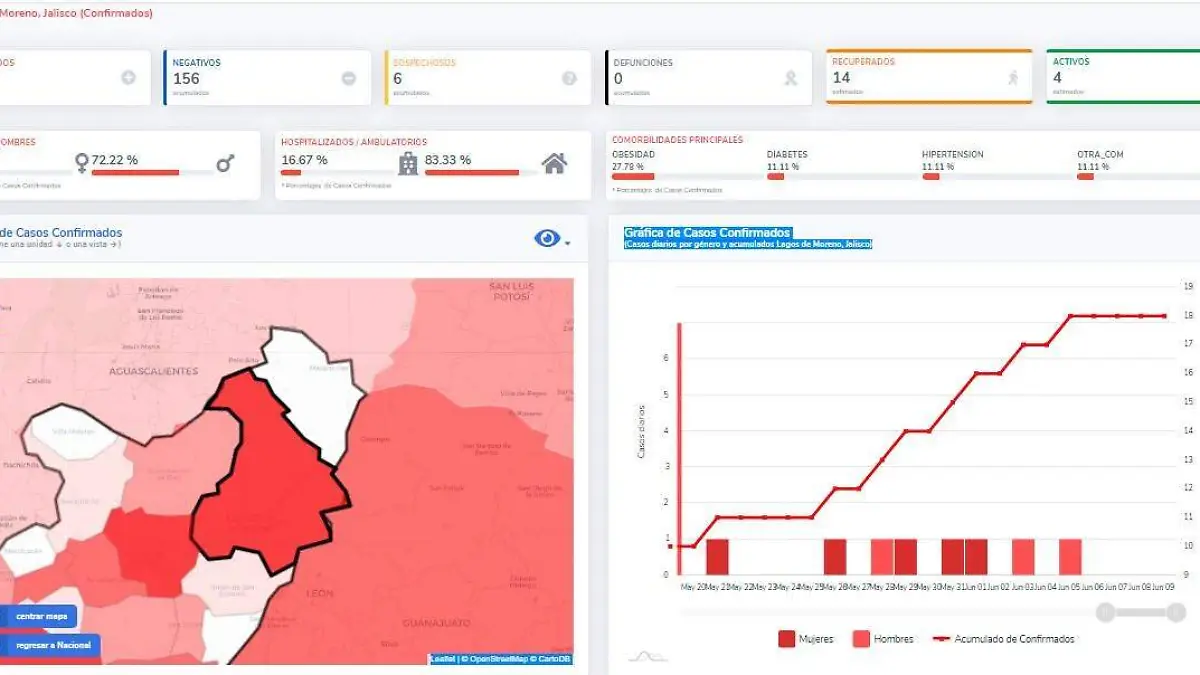Click the AGUASCALIENTES label on the map
The width and height of the screenshot is (1200, 675).
pos(153,371)
